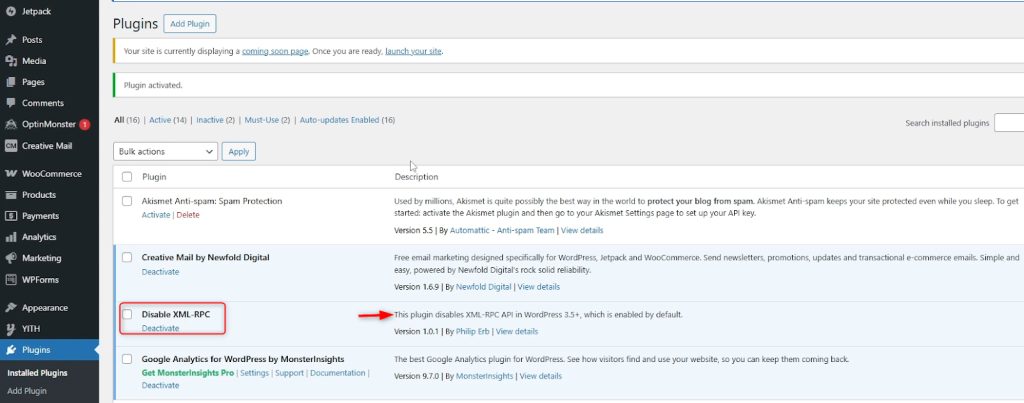Check the Akismet Anti-spam checkbox
The width and height of the screenshot is (1024, 403).
coord(127,201)
